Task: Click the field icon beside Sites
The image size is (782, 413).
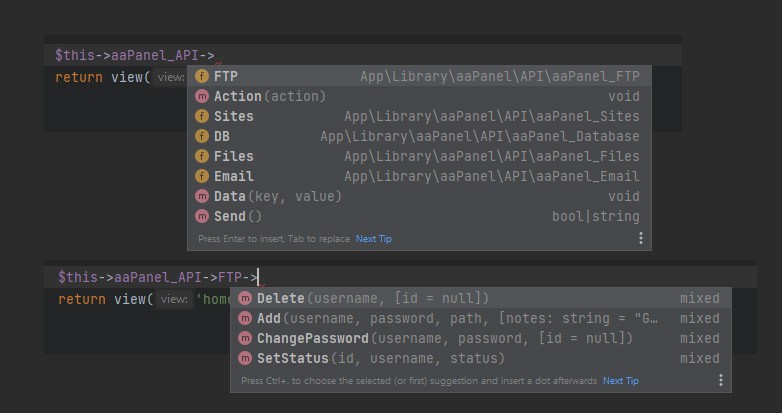Action: (x=201, y=116)
